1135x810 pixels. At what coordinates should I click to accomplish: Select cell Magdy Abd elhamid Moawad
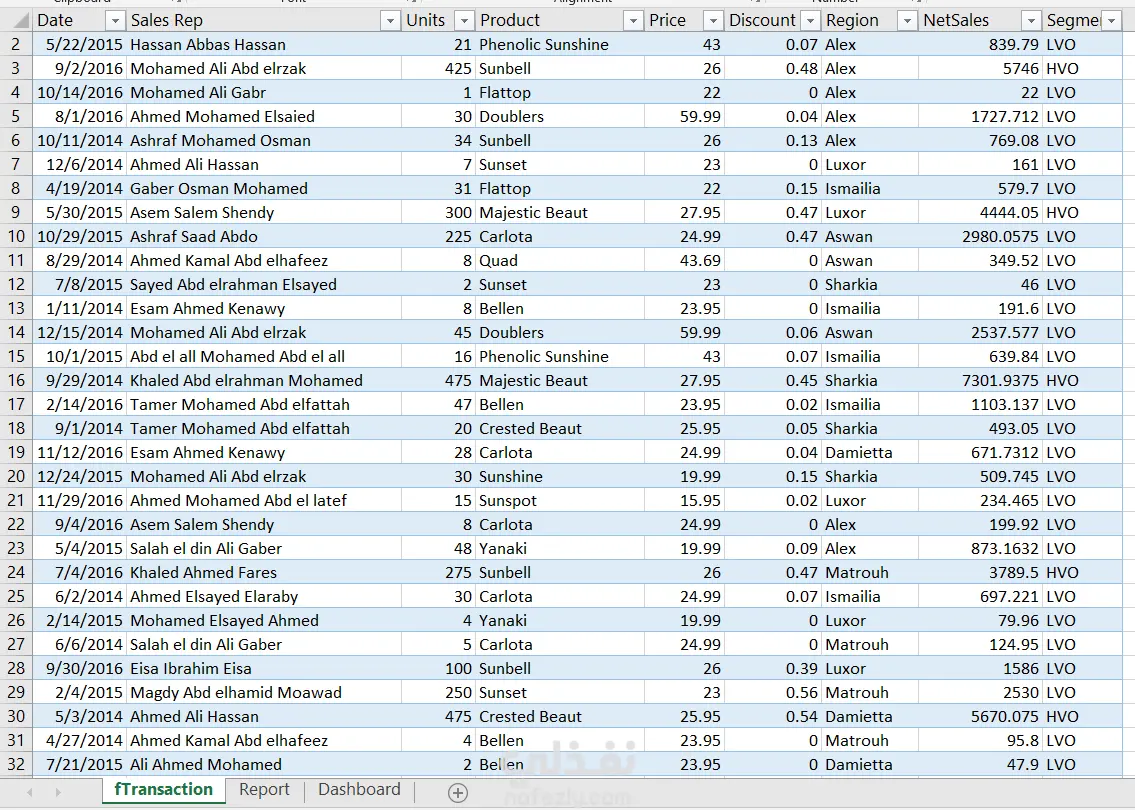click(264, 692)
